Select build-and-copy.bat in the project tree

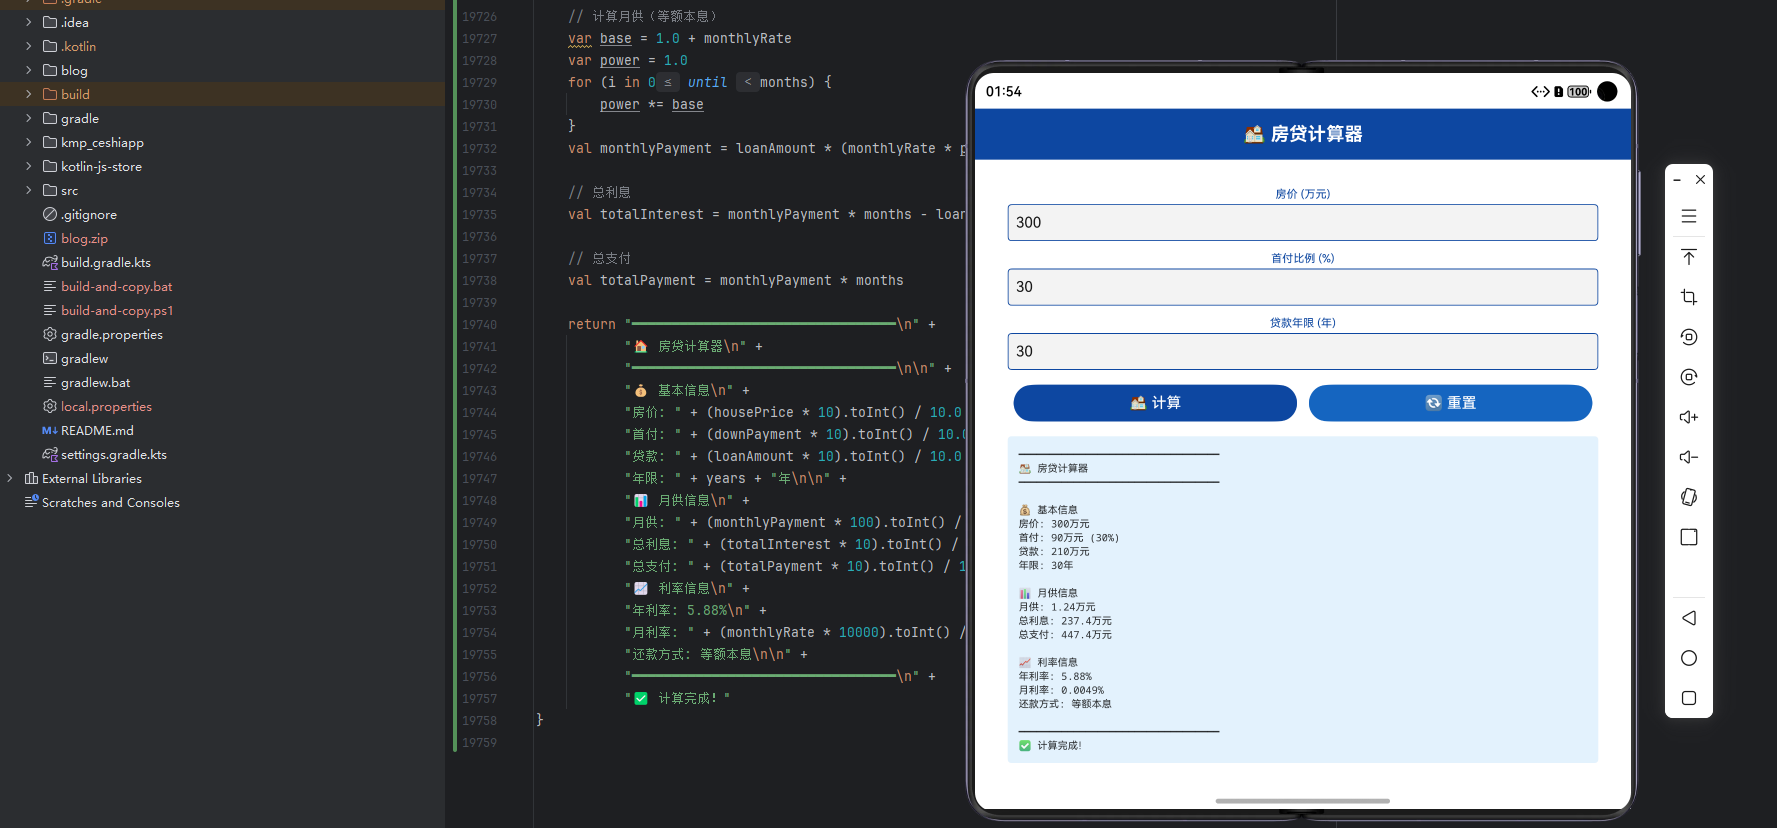pos(117,287)
